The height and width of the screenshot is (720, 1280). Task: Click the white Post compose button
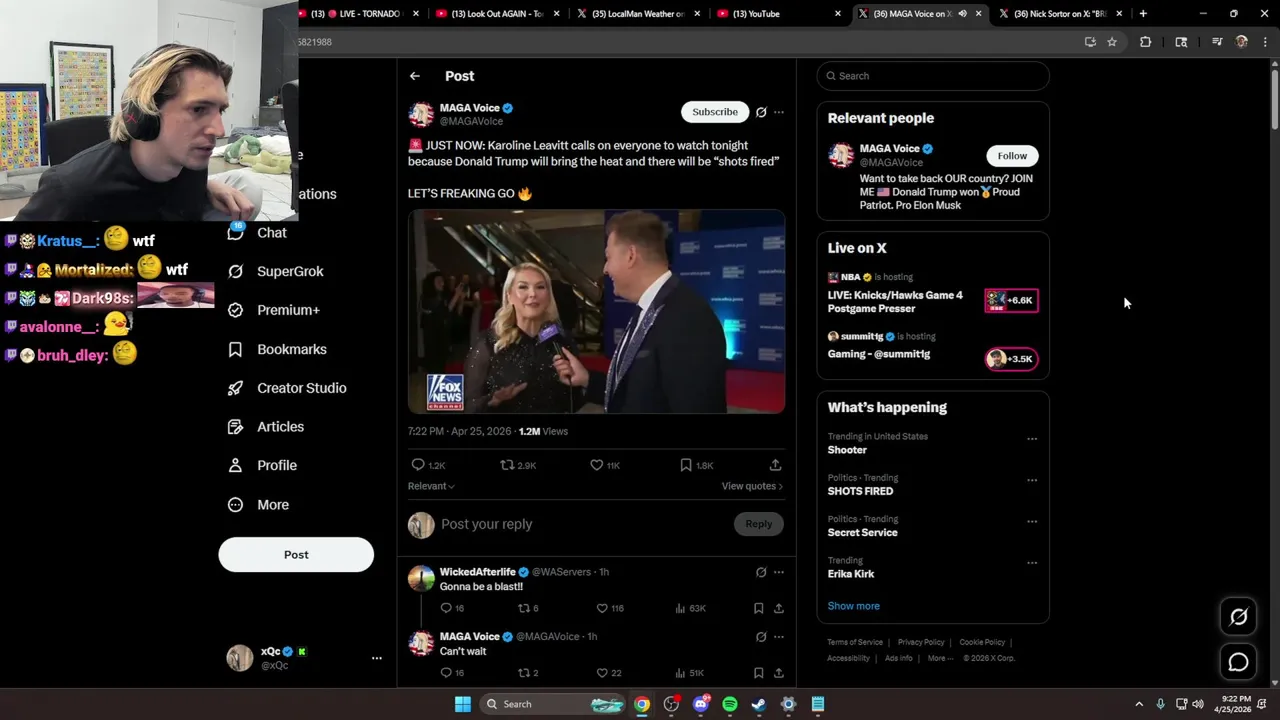coord(296,555)
